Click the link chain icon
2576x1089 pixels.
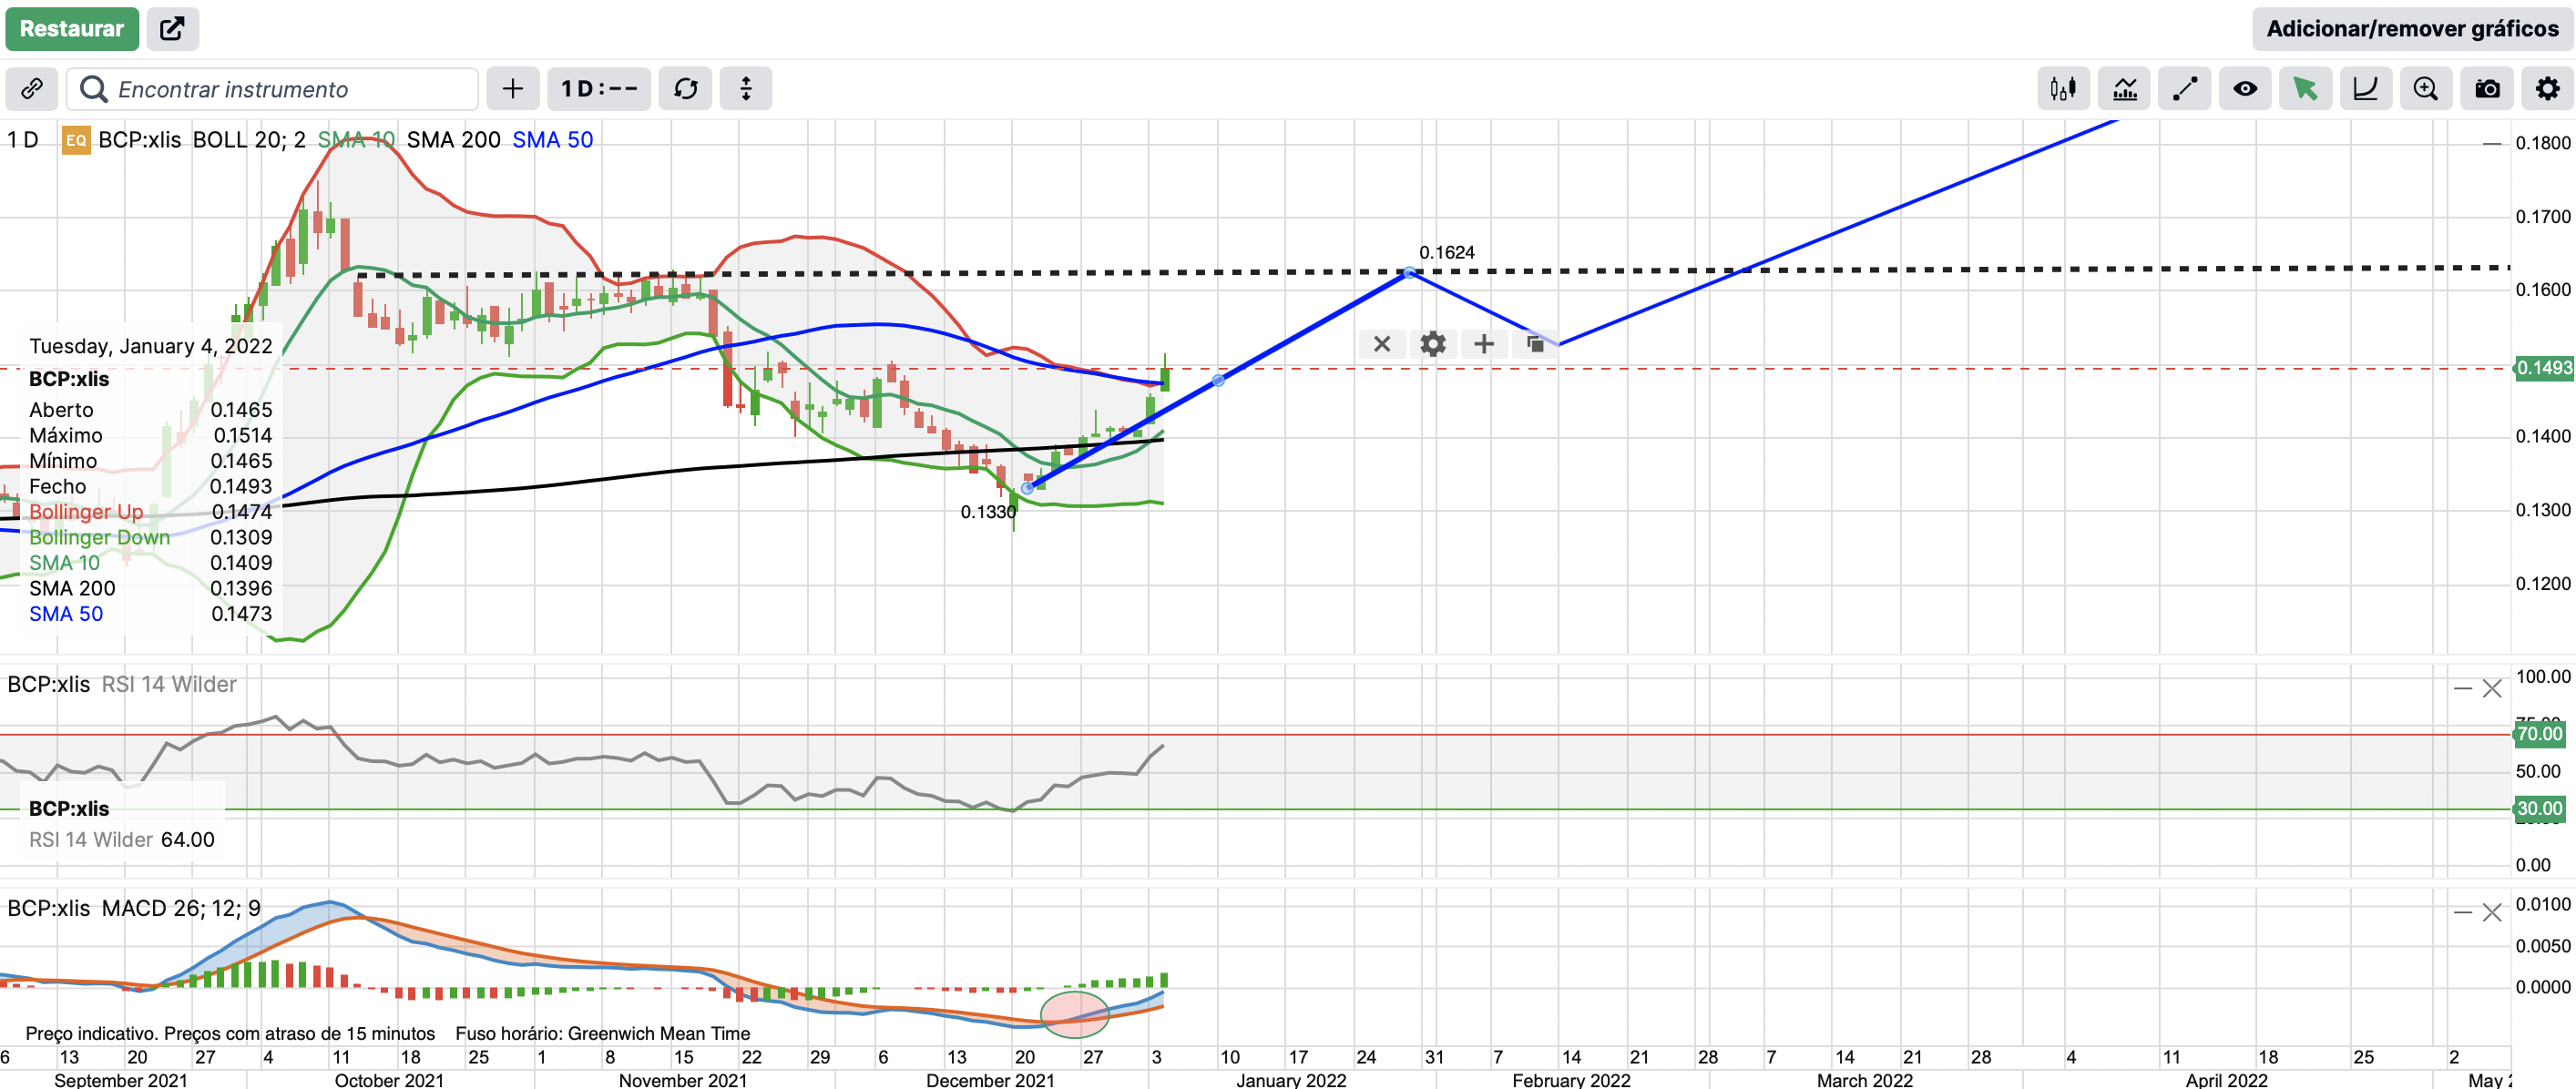point(31,89)
